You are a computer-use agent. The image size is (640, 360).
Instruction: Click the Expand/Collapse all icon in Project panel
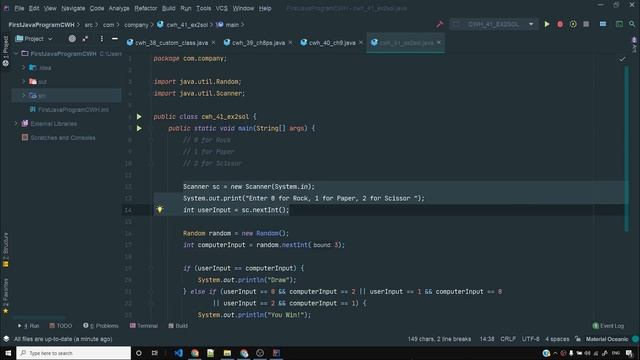pyautogui.click(x=85, y=39)
